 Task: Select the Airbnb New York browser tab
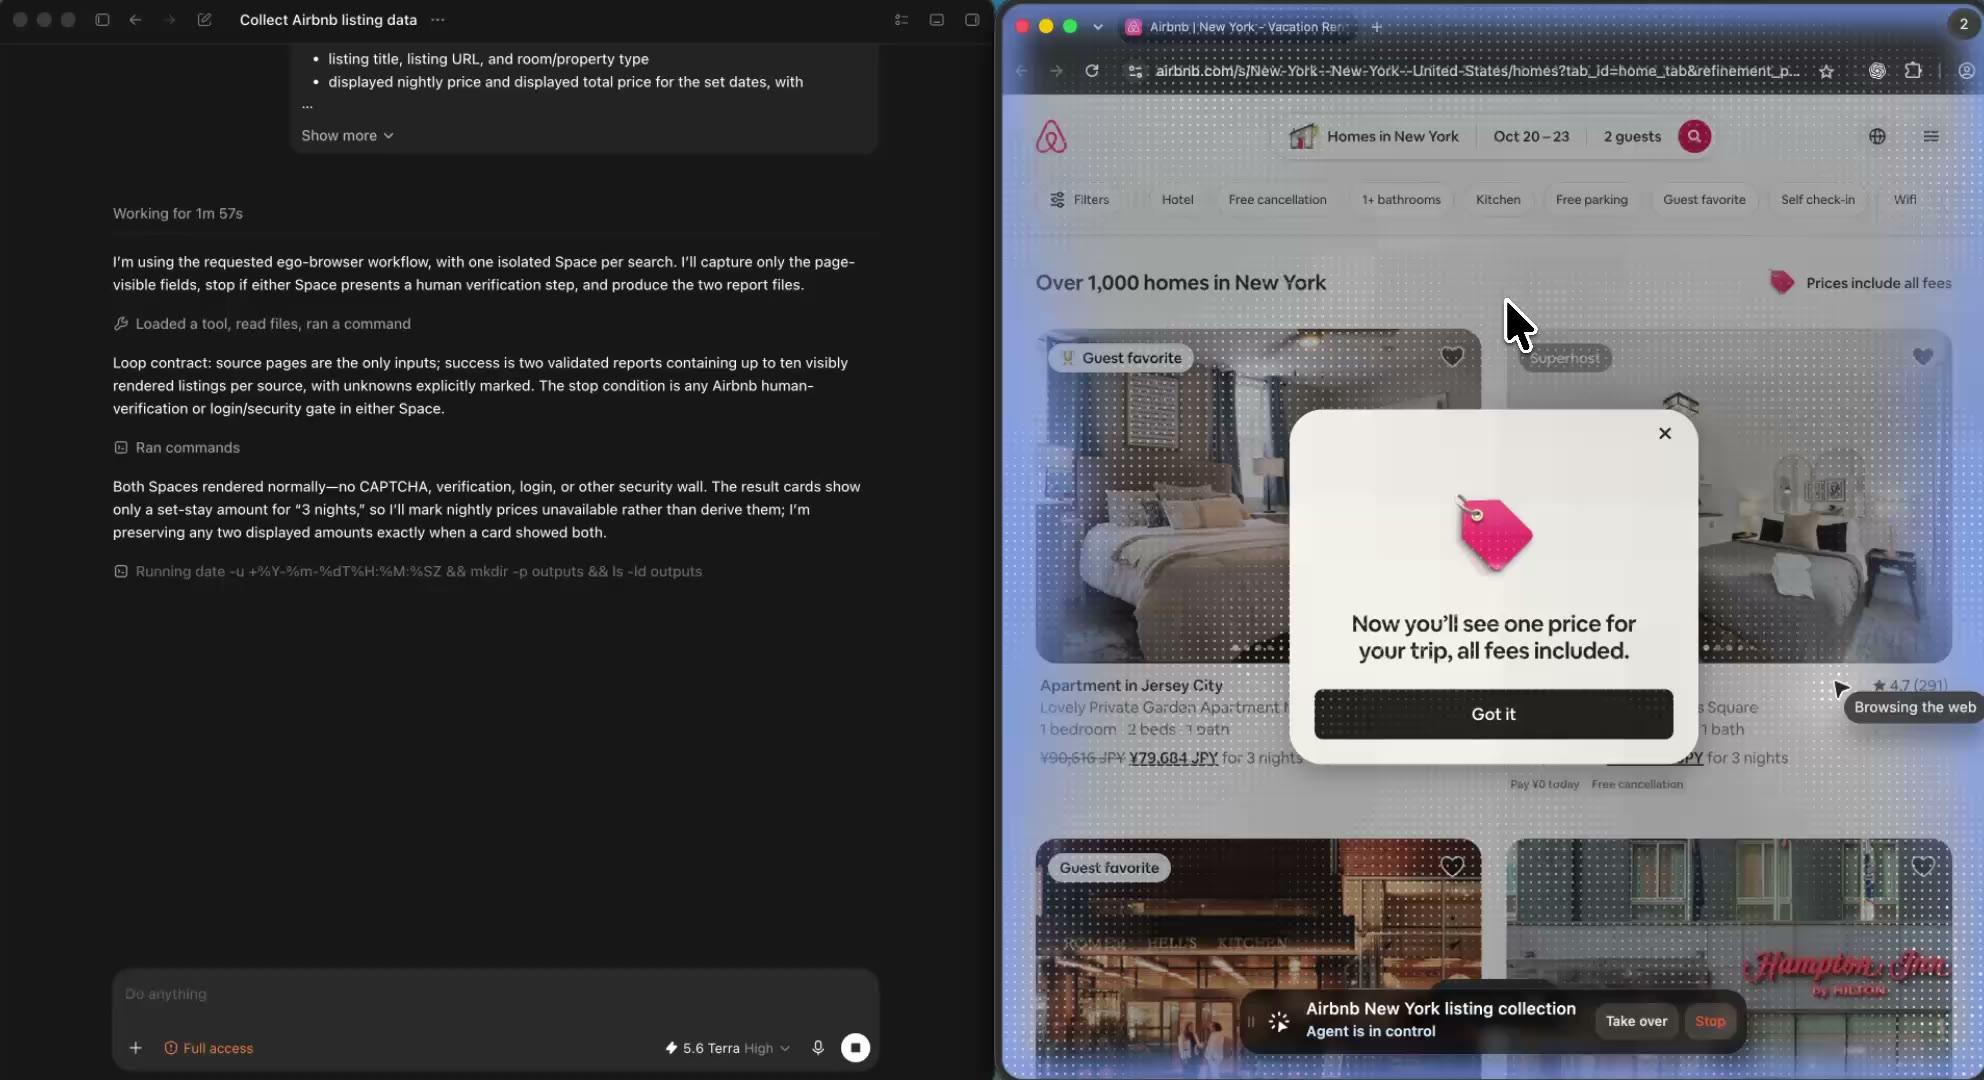1236,27
